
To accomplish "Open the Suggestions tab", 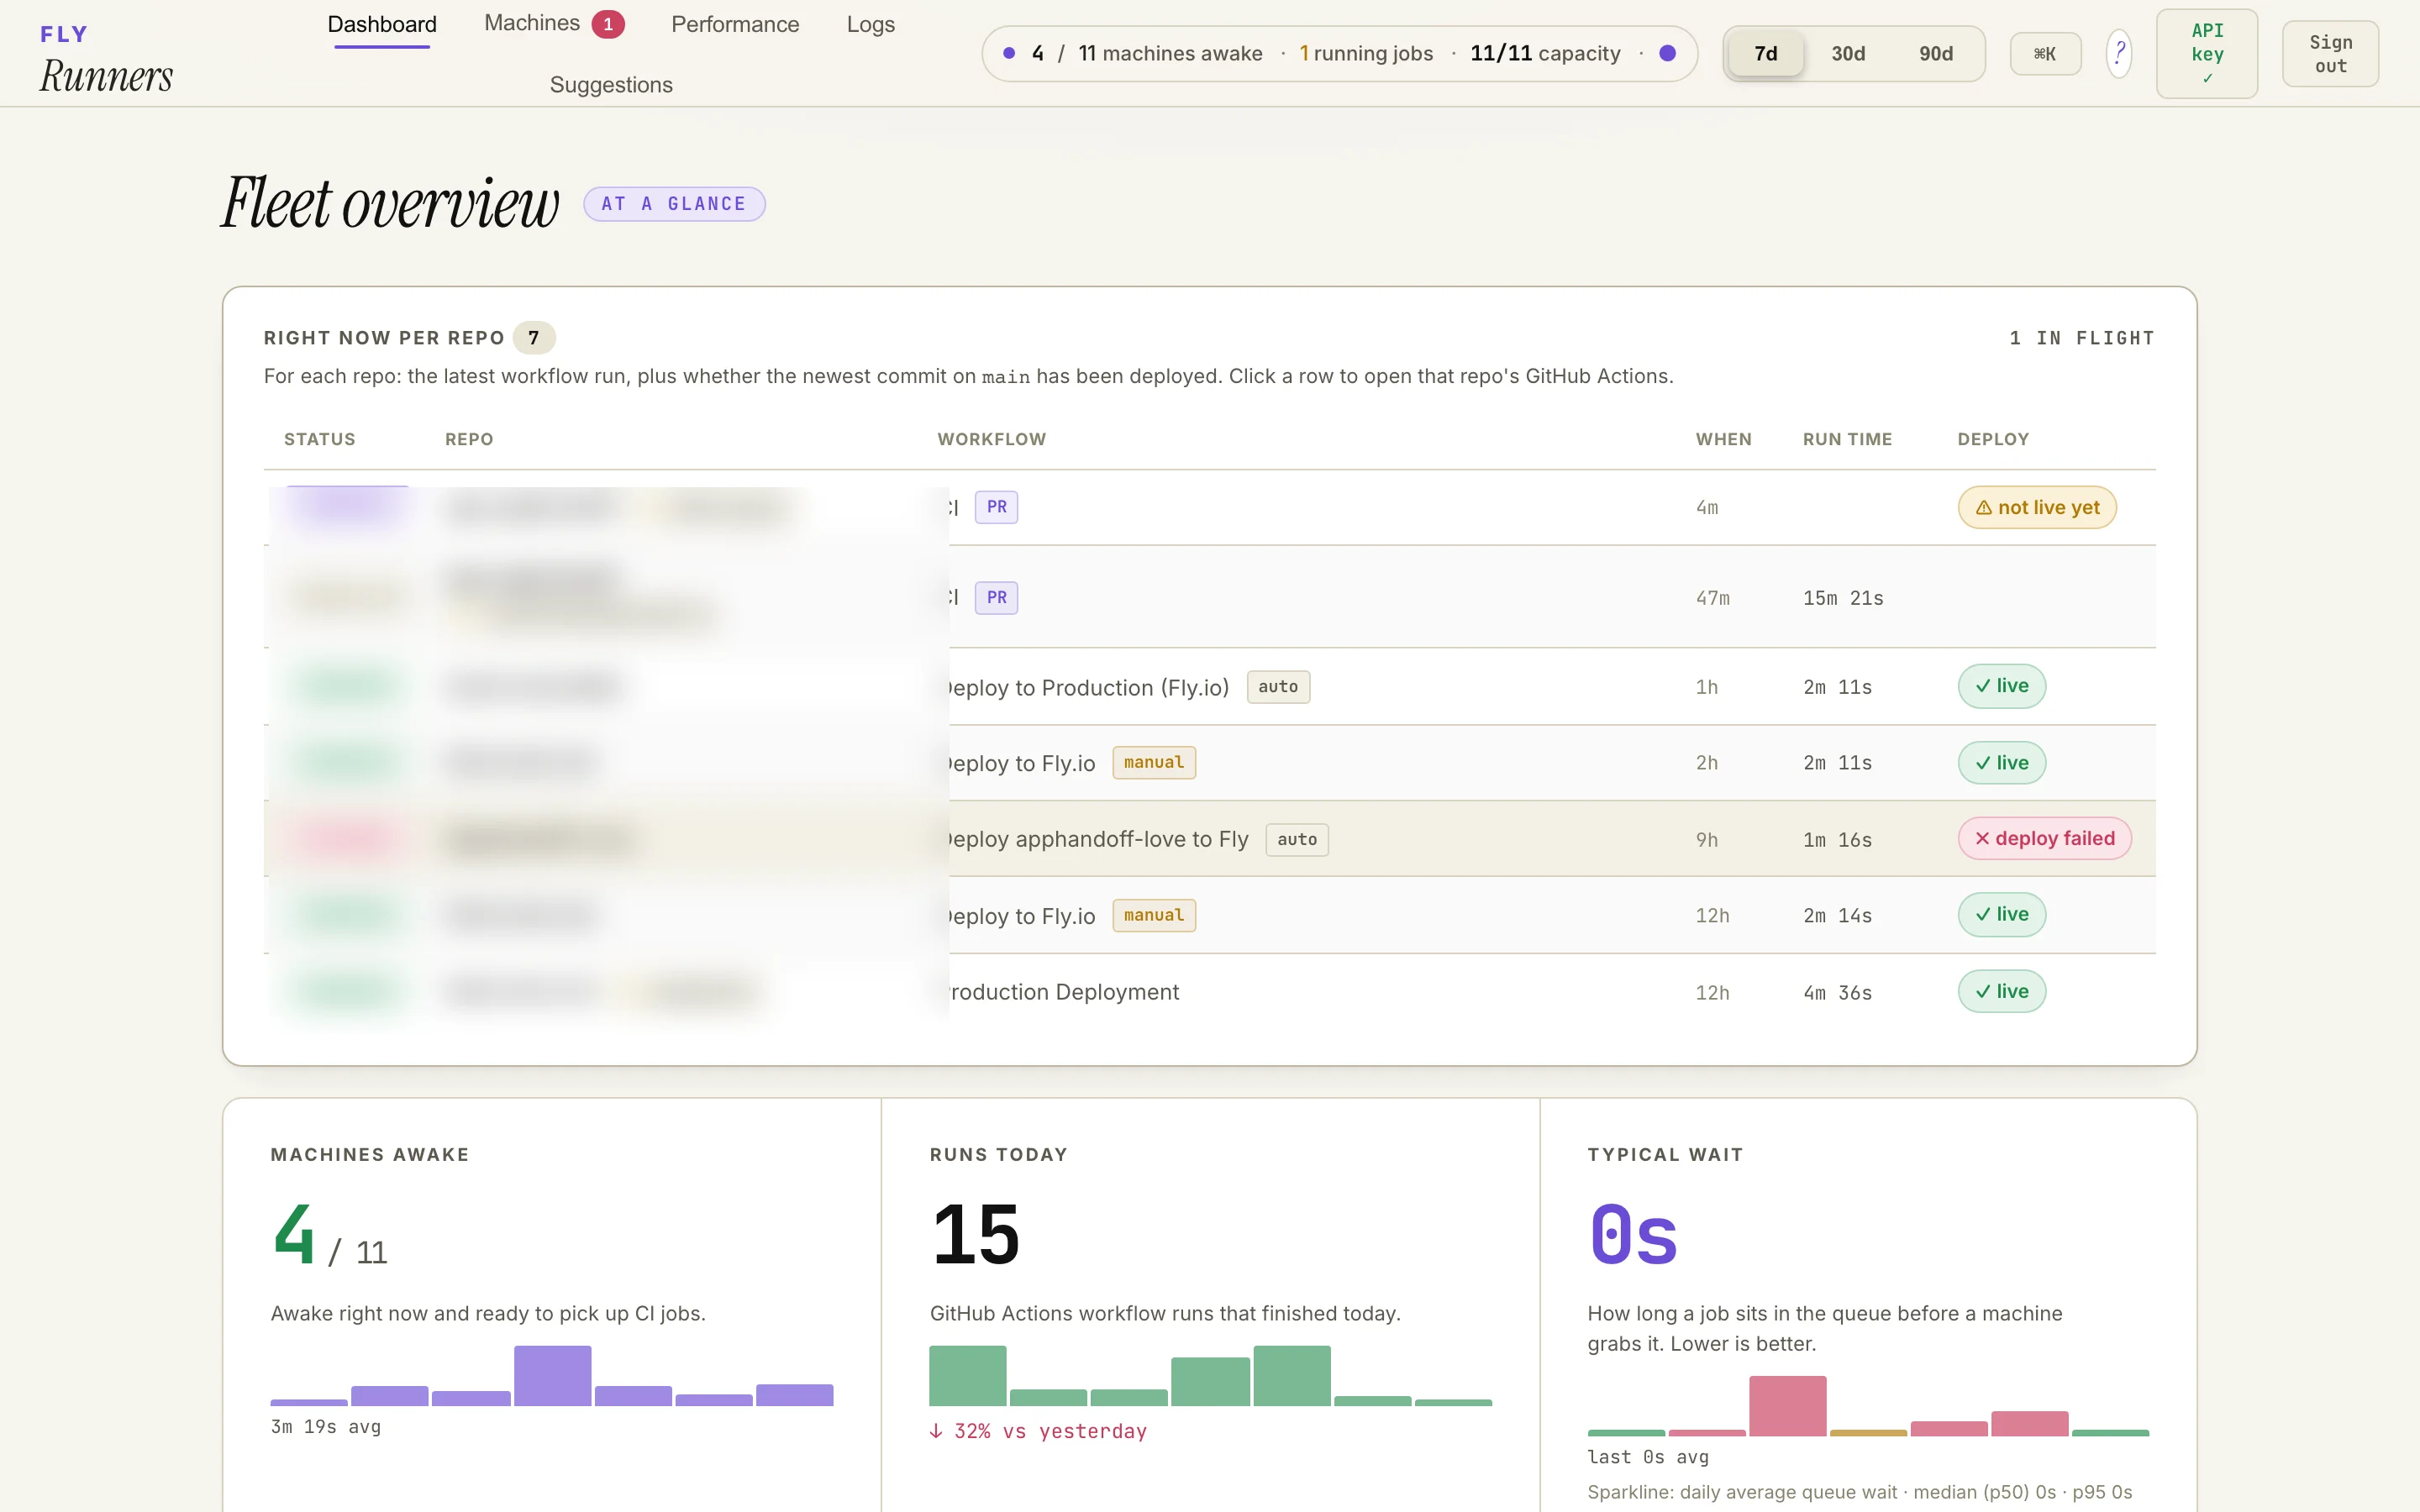I will [610, 85].
